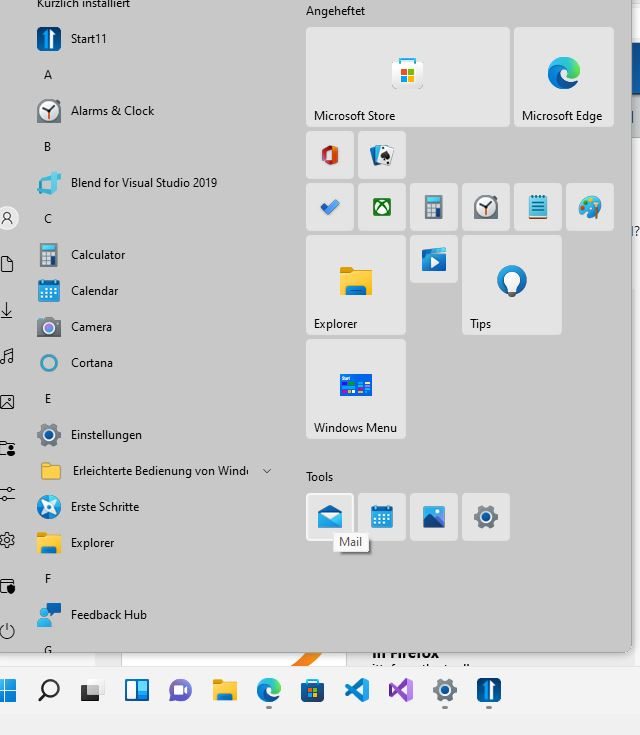Open the sidebar Settings gear icon

click(x=7, y=540)
